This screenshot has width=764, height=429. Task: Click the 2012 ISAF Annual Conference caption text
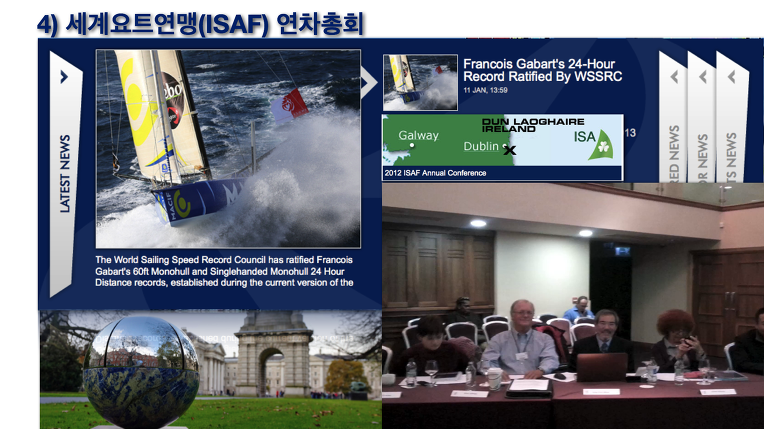coord(435,173)
